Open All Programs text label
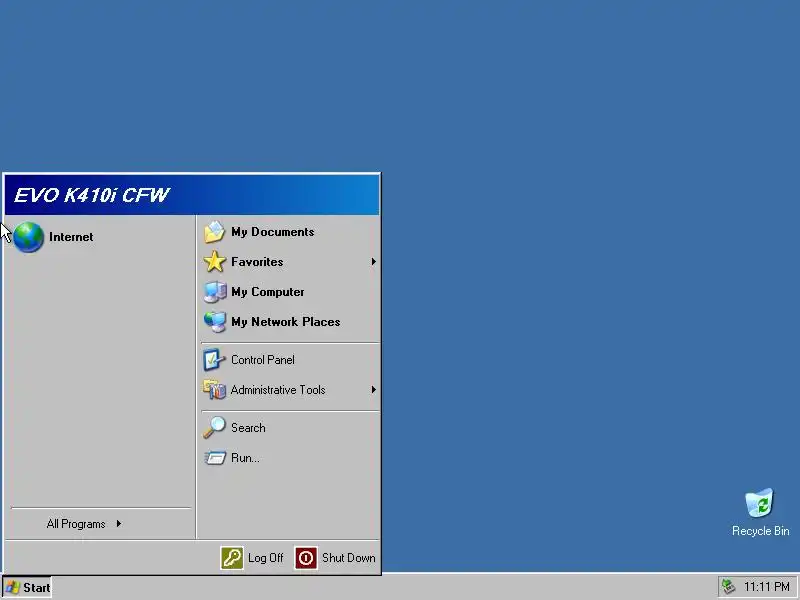Image resolution: width=800 pixels, height=600 pixels. [x=76, y=524]
